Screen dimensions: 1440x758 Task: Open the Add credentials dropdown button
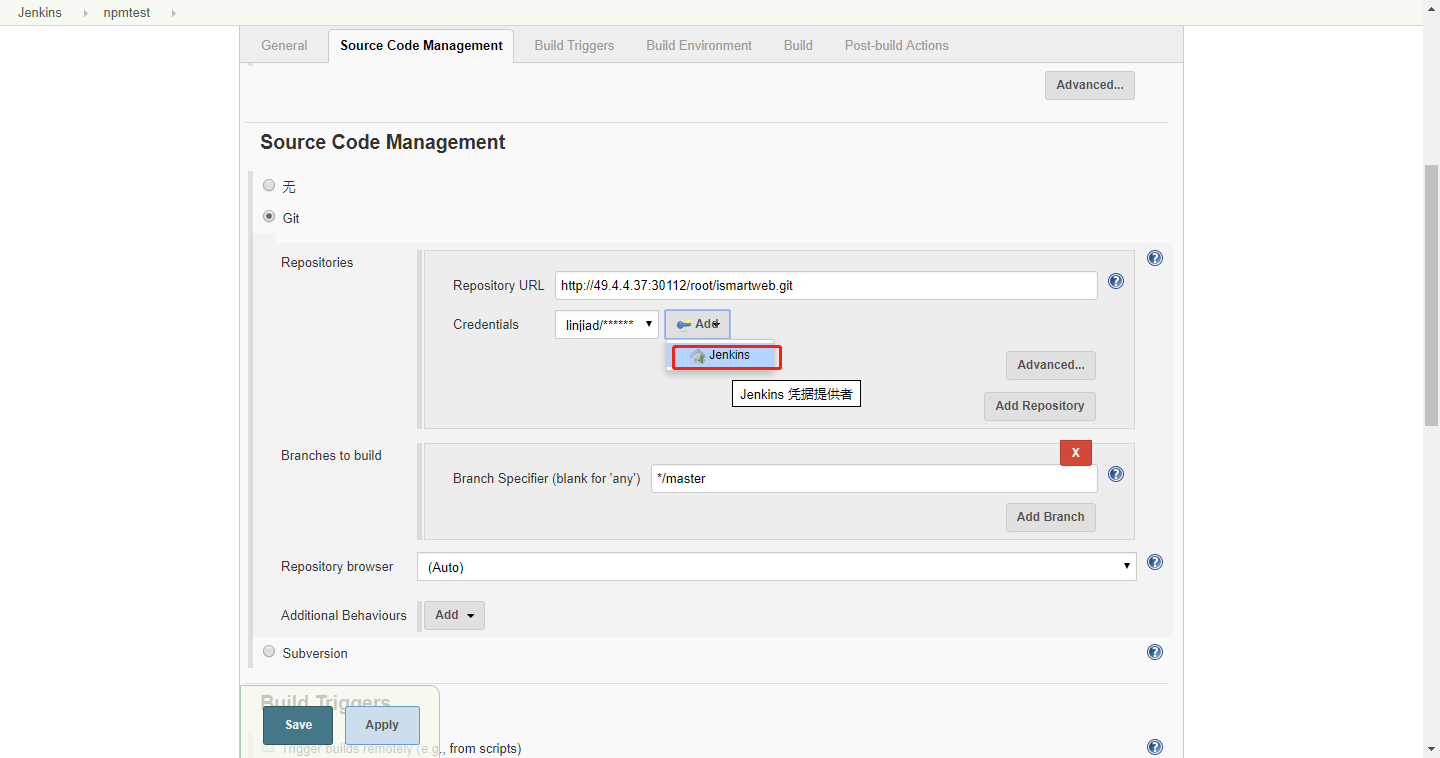pos(697,324)
